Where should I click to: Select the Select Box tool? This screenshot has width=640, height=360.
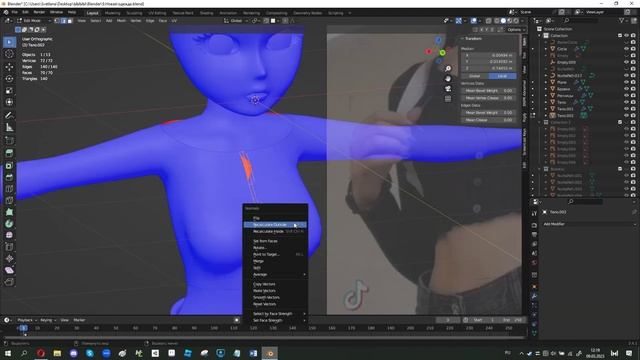(x=9, y=42)
